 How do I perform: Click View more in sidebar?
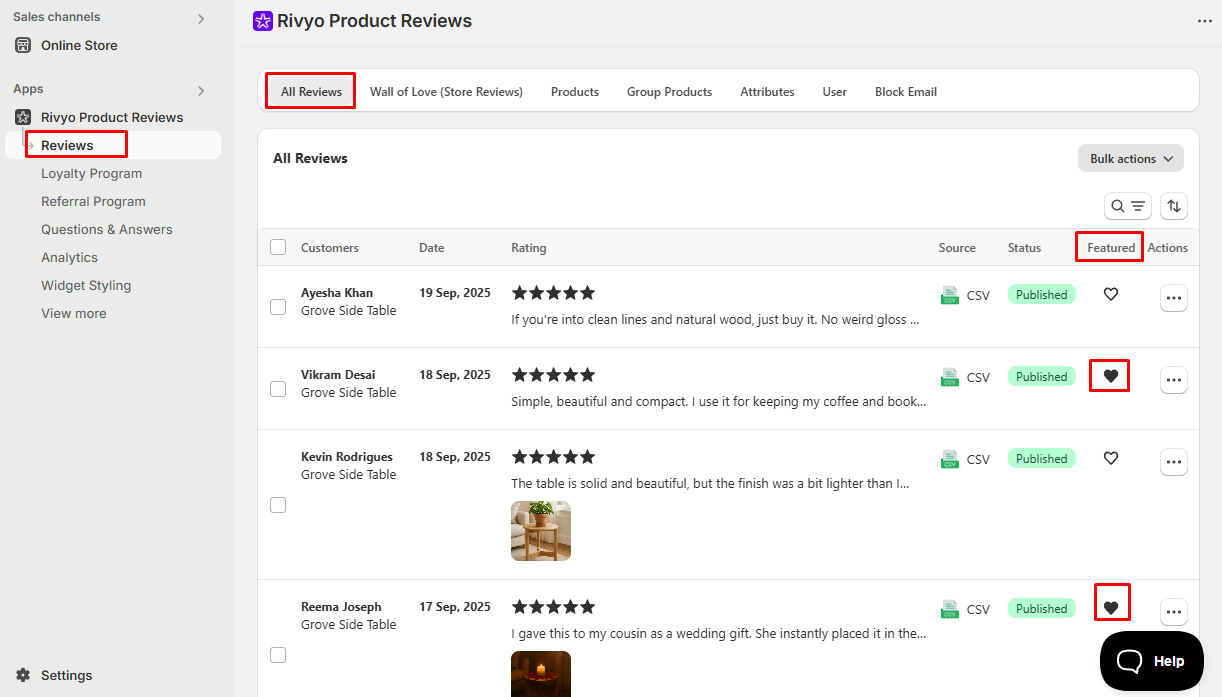tap(73, 313)
